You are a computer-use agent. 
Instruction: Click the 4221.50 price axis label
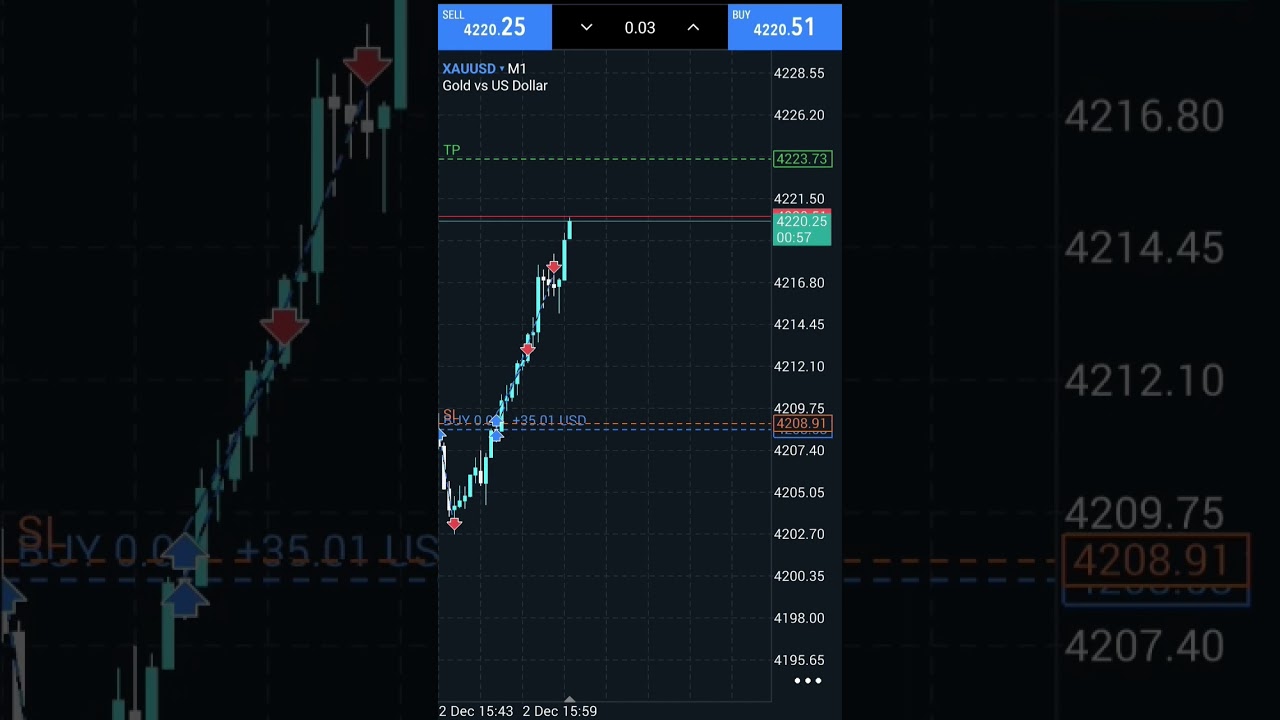point(799,199)
